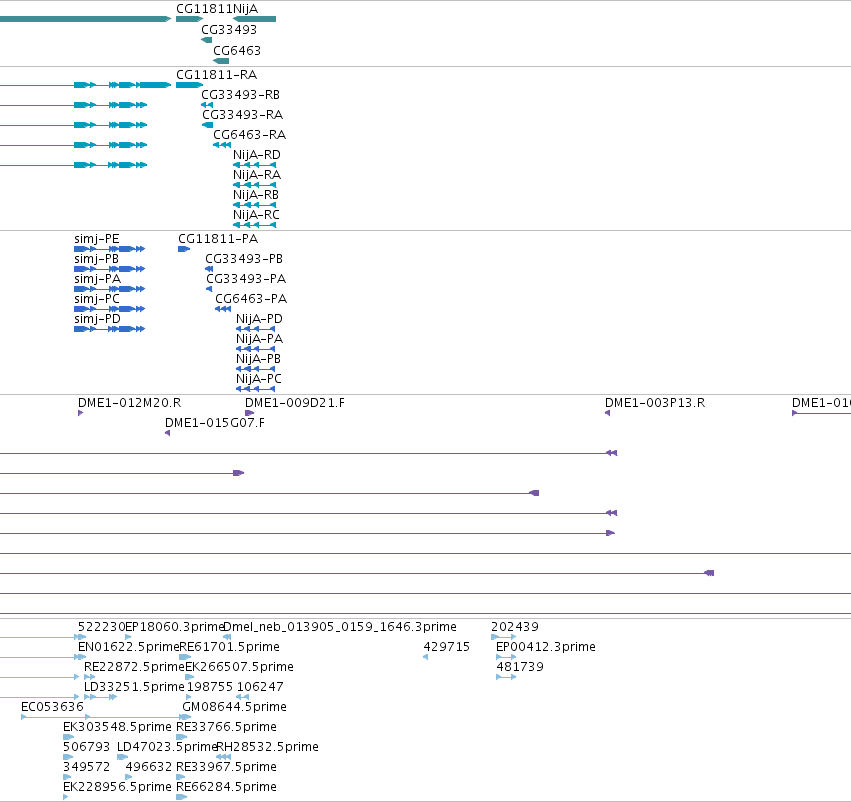Click EST RE66284.5prime
The width and height of the screenshot is (851, 802).
click(226, 787)
